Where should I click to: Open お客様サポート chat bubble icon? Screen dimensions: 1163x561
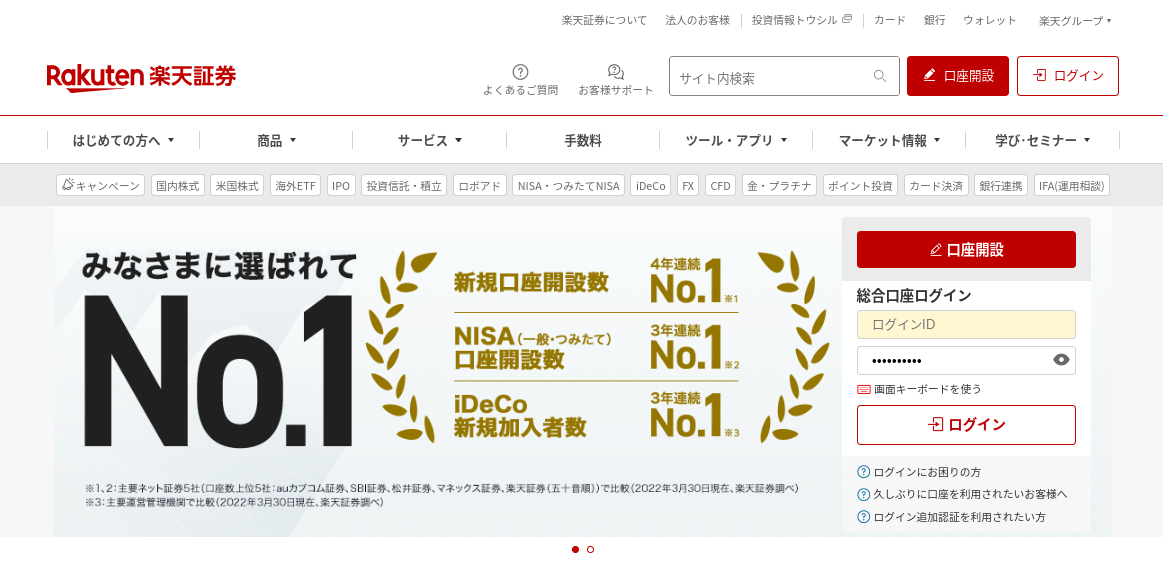click(x=616, y=72)
